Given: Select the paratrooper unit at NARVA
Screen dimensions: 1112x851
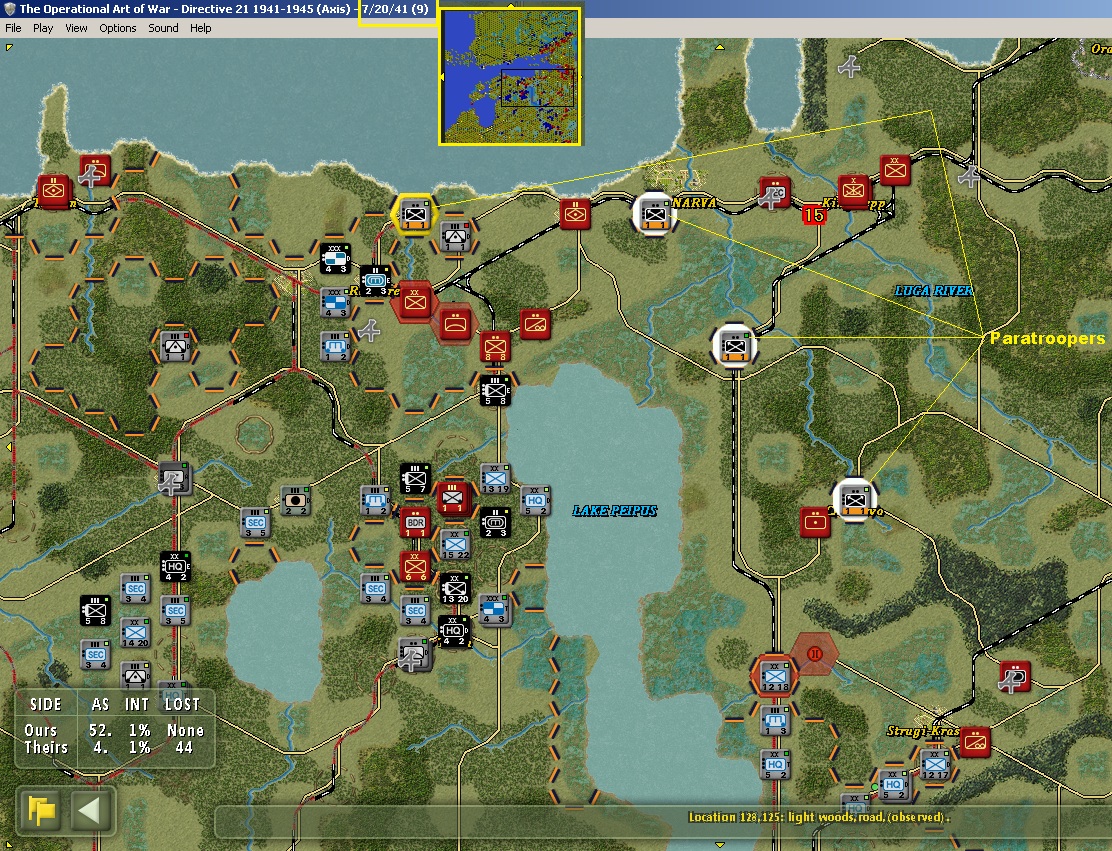Looking at the screenshot, I should 655,213.
